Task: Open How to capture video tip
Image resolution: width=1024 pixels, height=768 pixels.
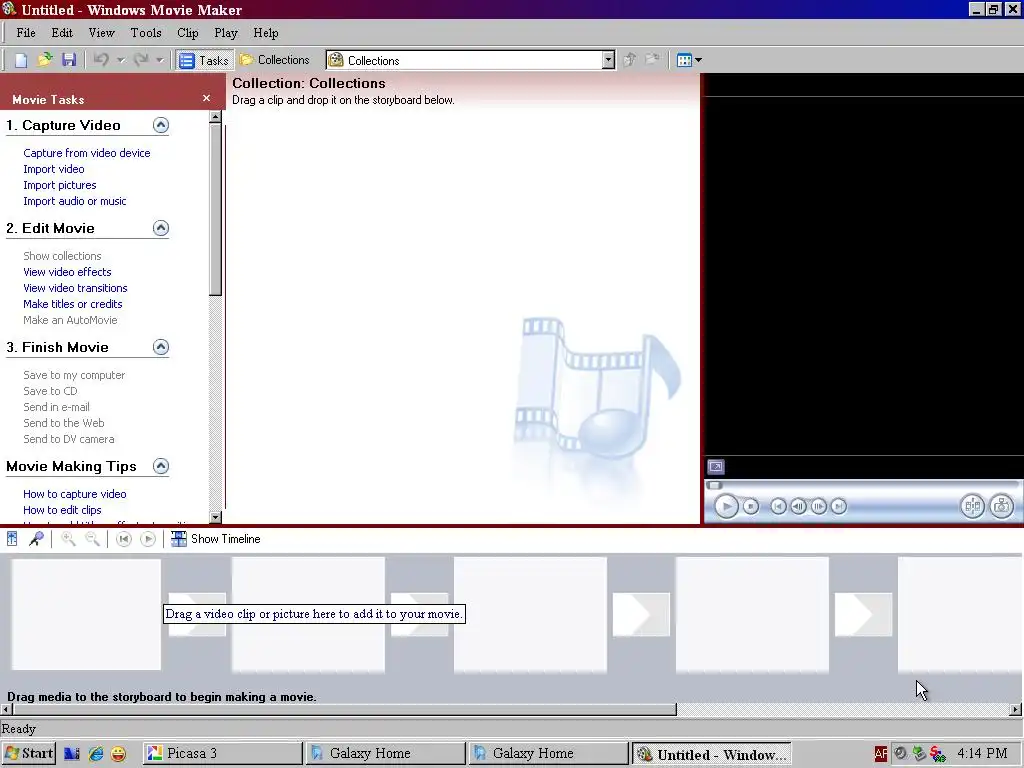Action: tap(74, 494)
